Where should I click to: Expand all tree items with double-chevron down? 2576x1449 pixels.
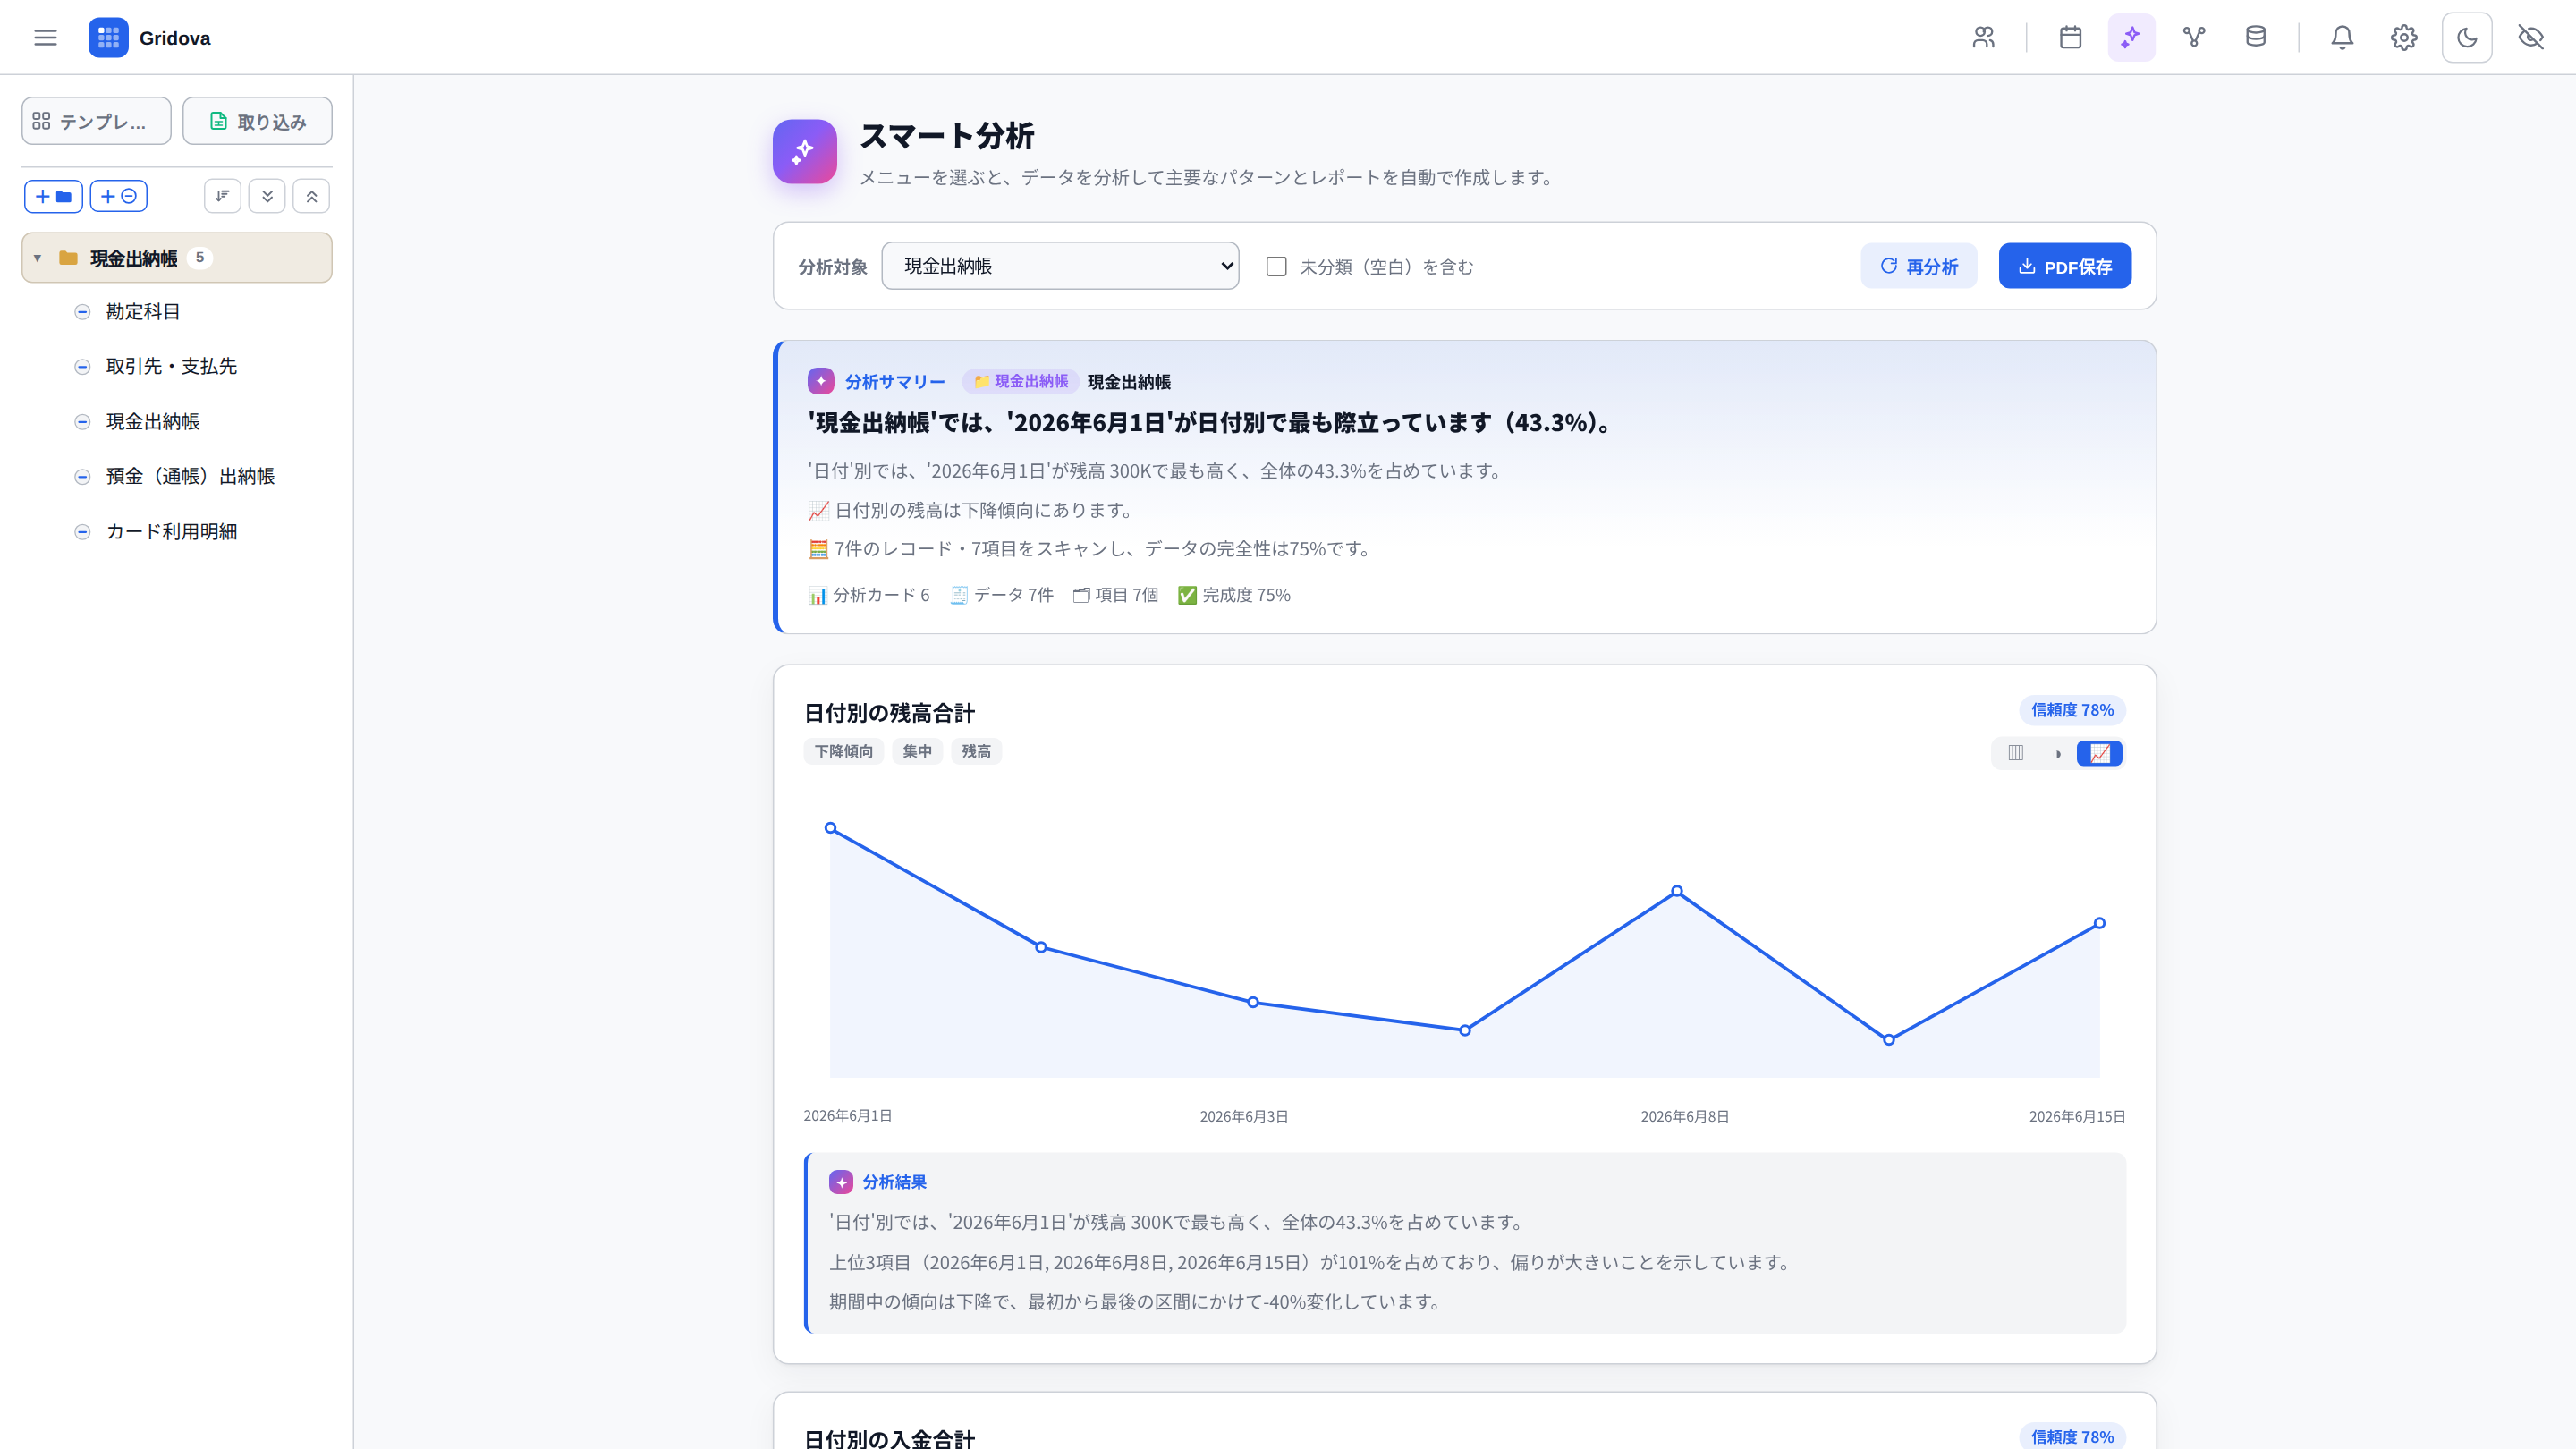click(267, 196)
